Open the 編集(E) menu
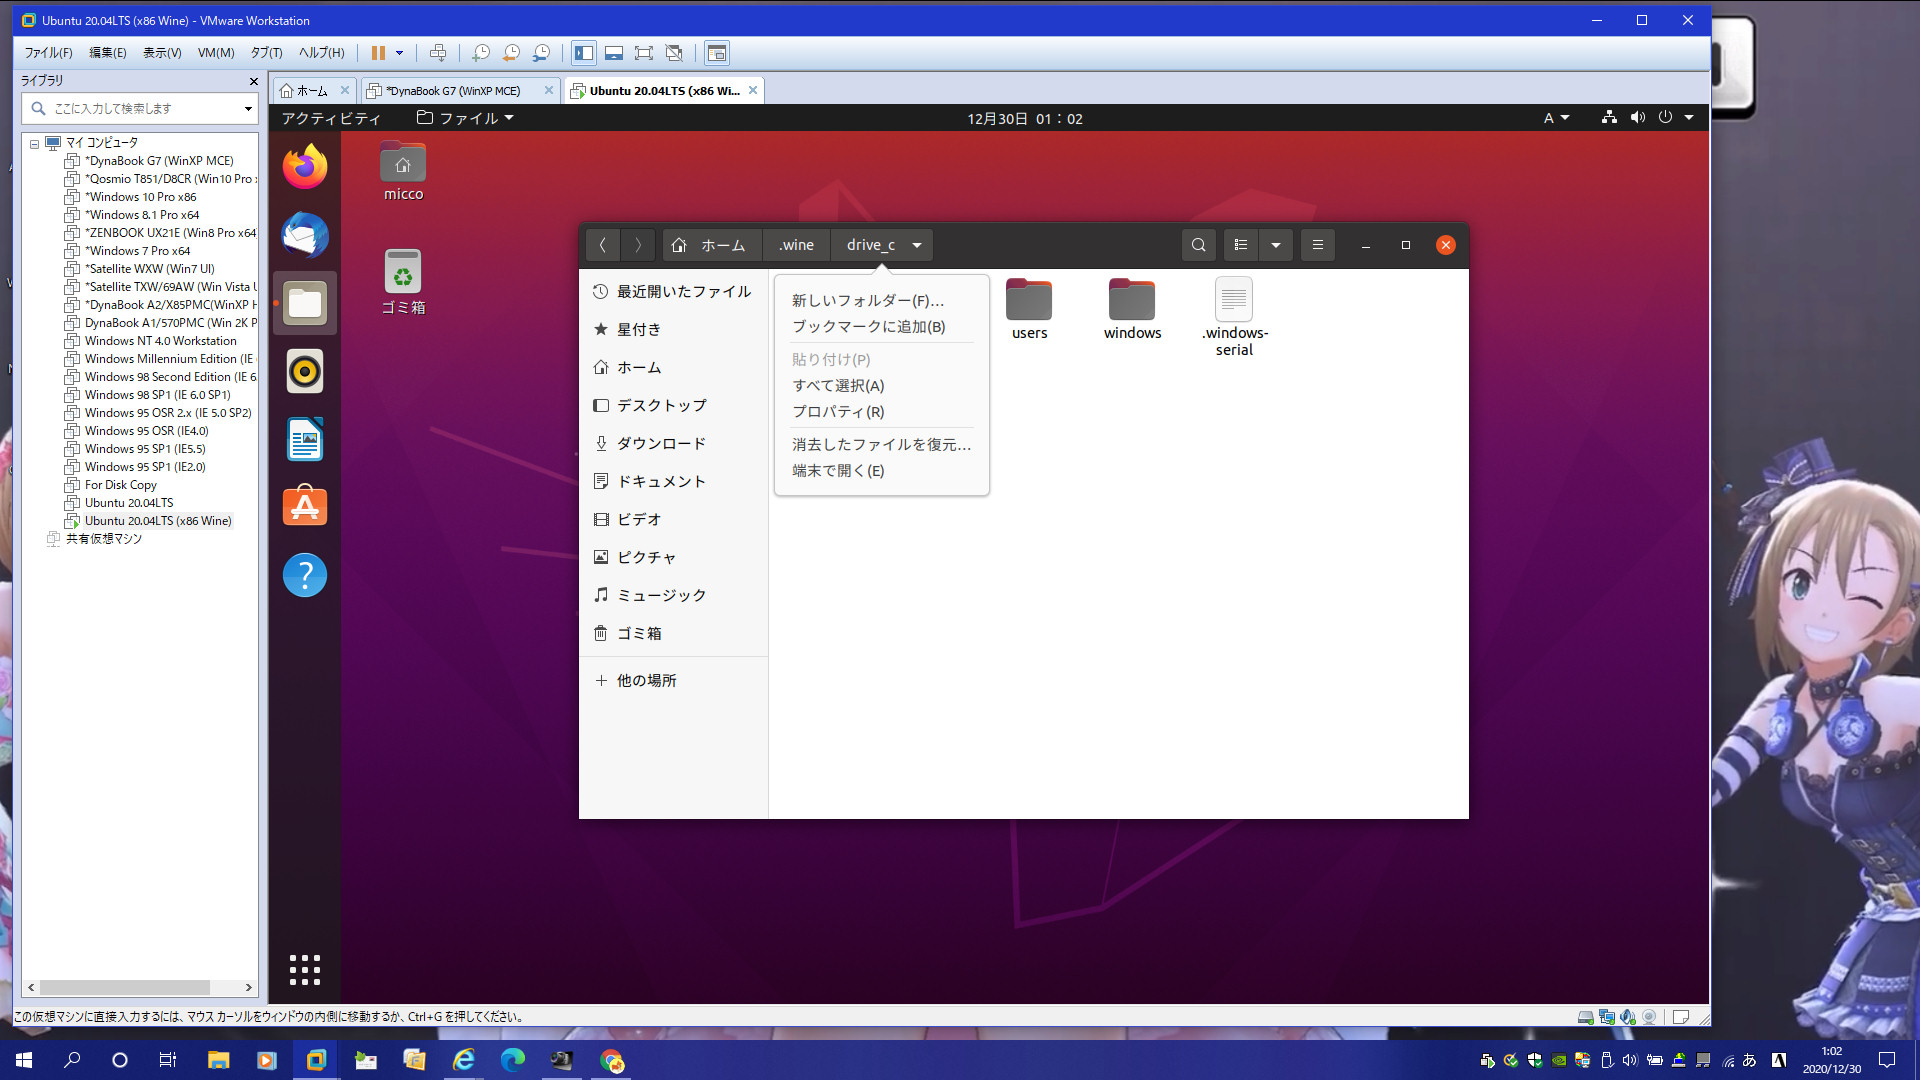 point(107,53)
